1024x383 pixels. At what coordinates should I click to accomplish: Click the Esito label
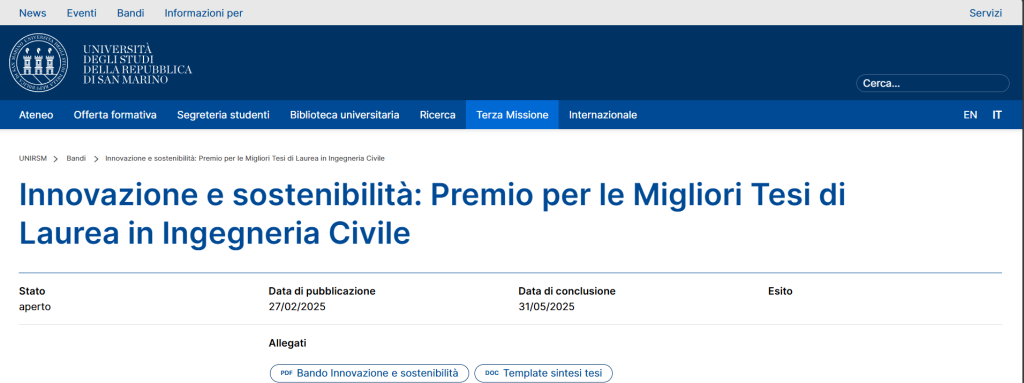(x=780, y=291)
